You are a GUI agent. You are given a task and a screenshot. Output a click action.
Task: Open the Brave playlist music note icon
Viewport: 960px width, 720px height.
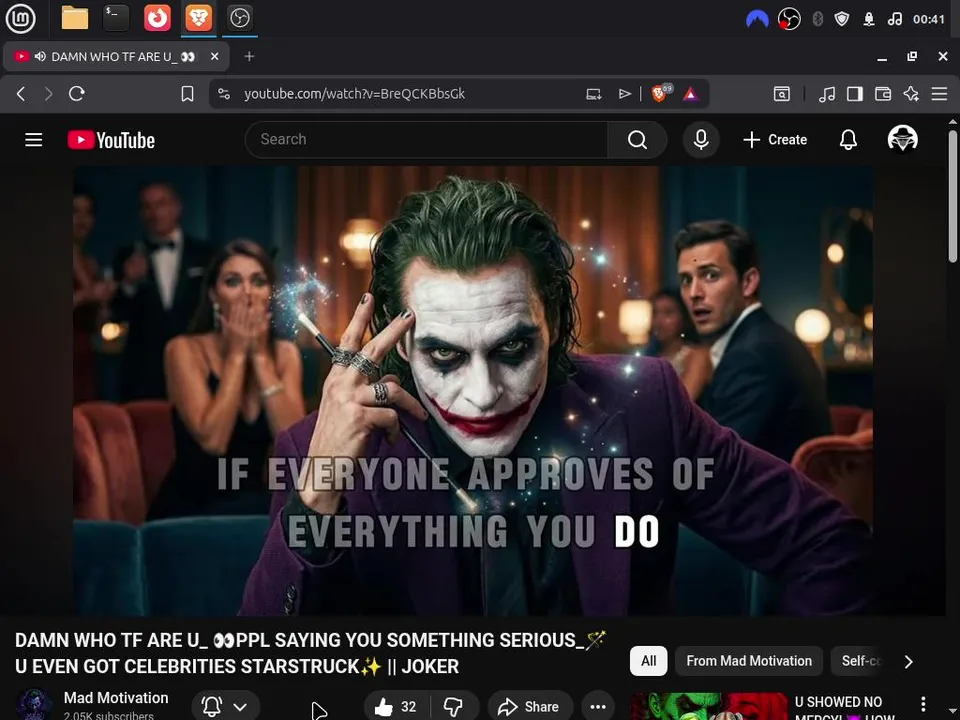coord(827,94)
